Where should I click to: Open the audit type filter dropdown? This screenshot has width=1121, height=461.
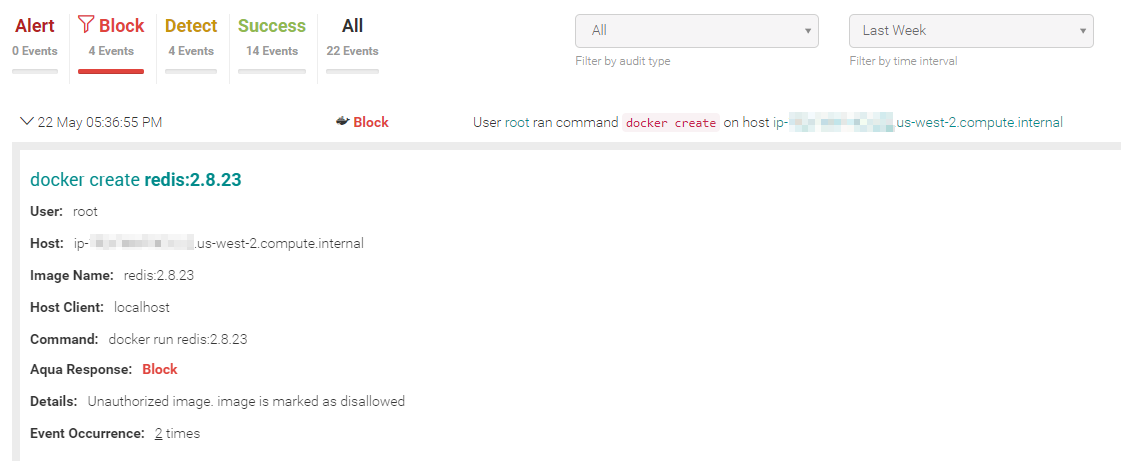coord(696,31)
